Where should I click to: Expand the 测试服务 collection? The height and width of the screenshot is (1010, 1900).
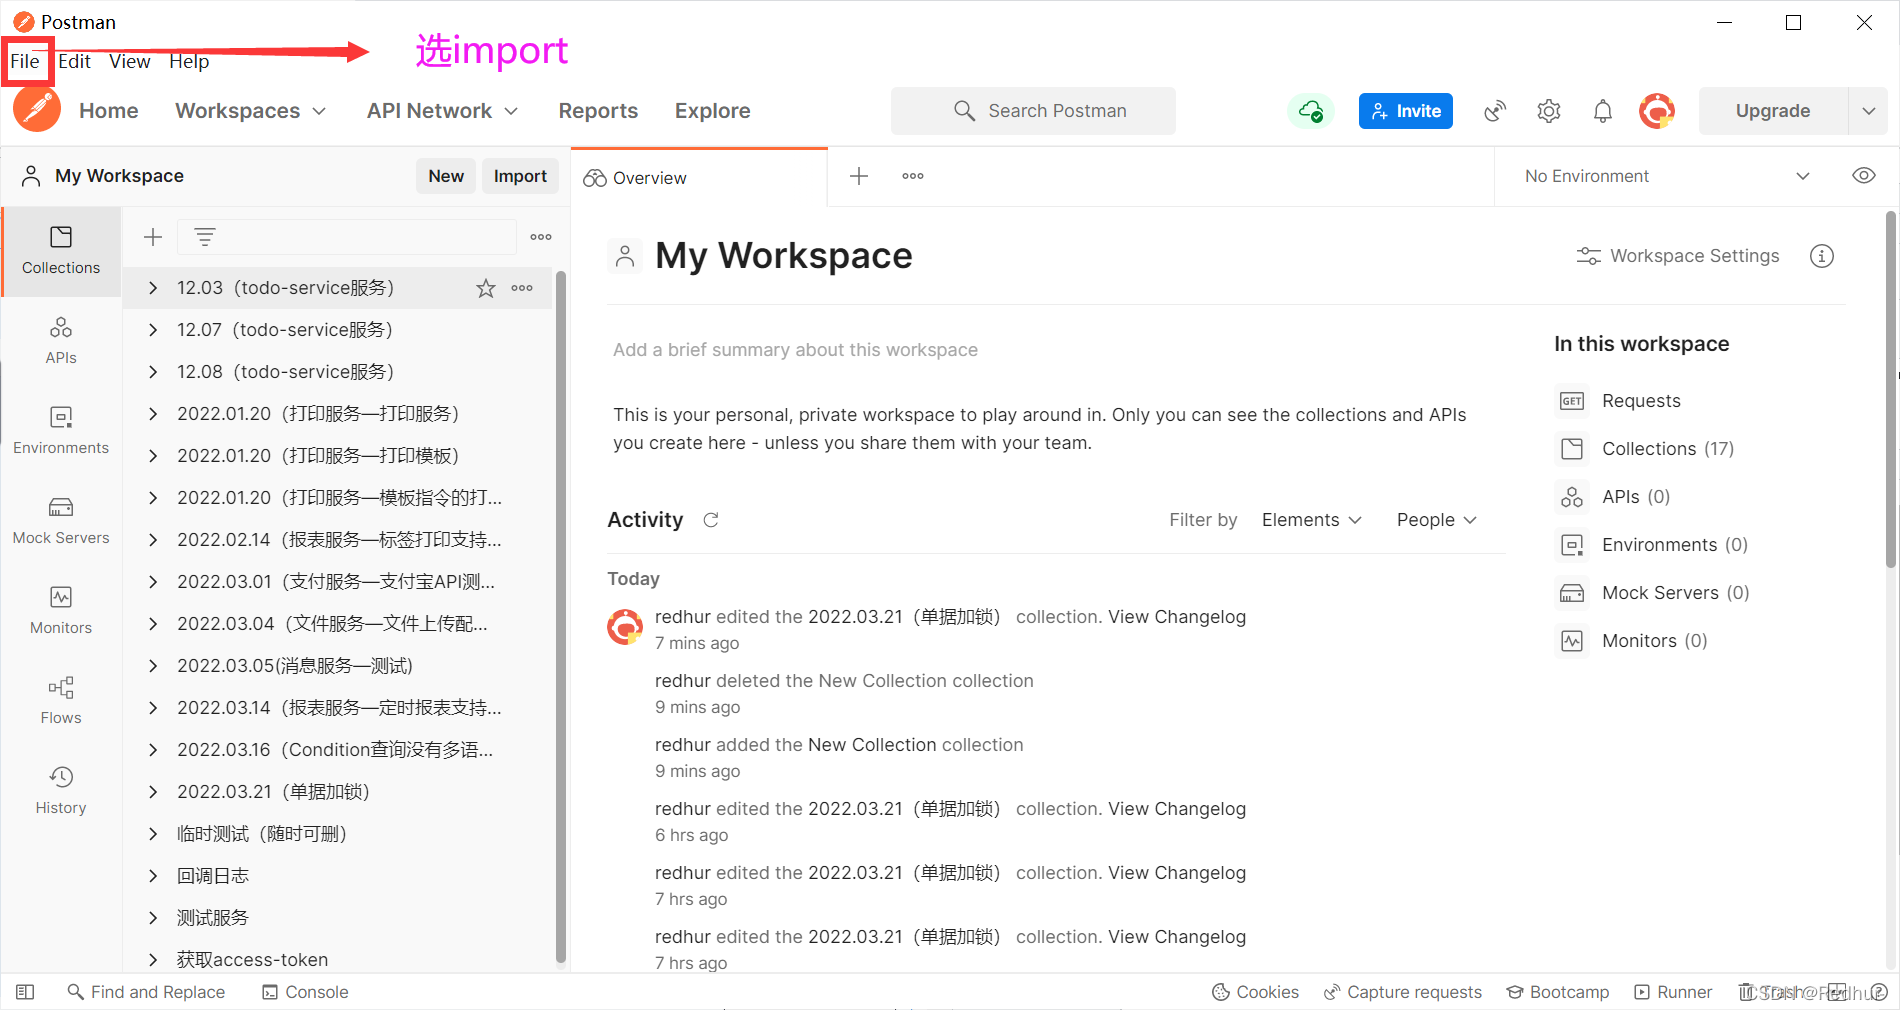(153, 918)
